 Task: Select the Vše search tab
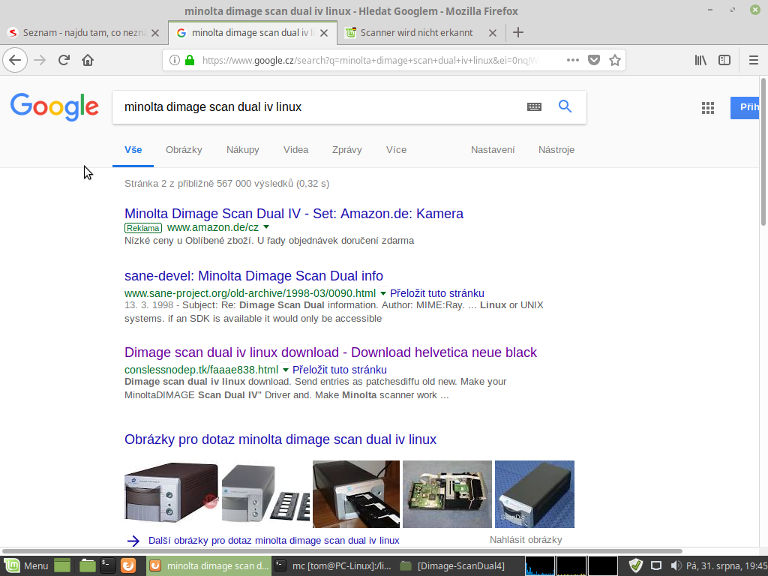tap(133, 150)
